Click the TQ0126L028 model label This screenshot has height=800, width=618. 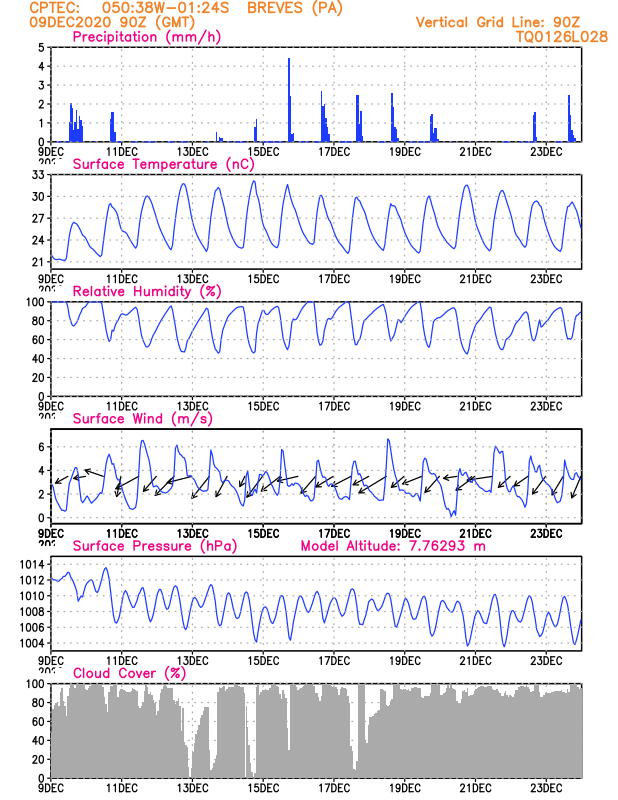tap(562, 37)
